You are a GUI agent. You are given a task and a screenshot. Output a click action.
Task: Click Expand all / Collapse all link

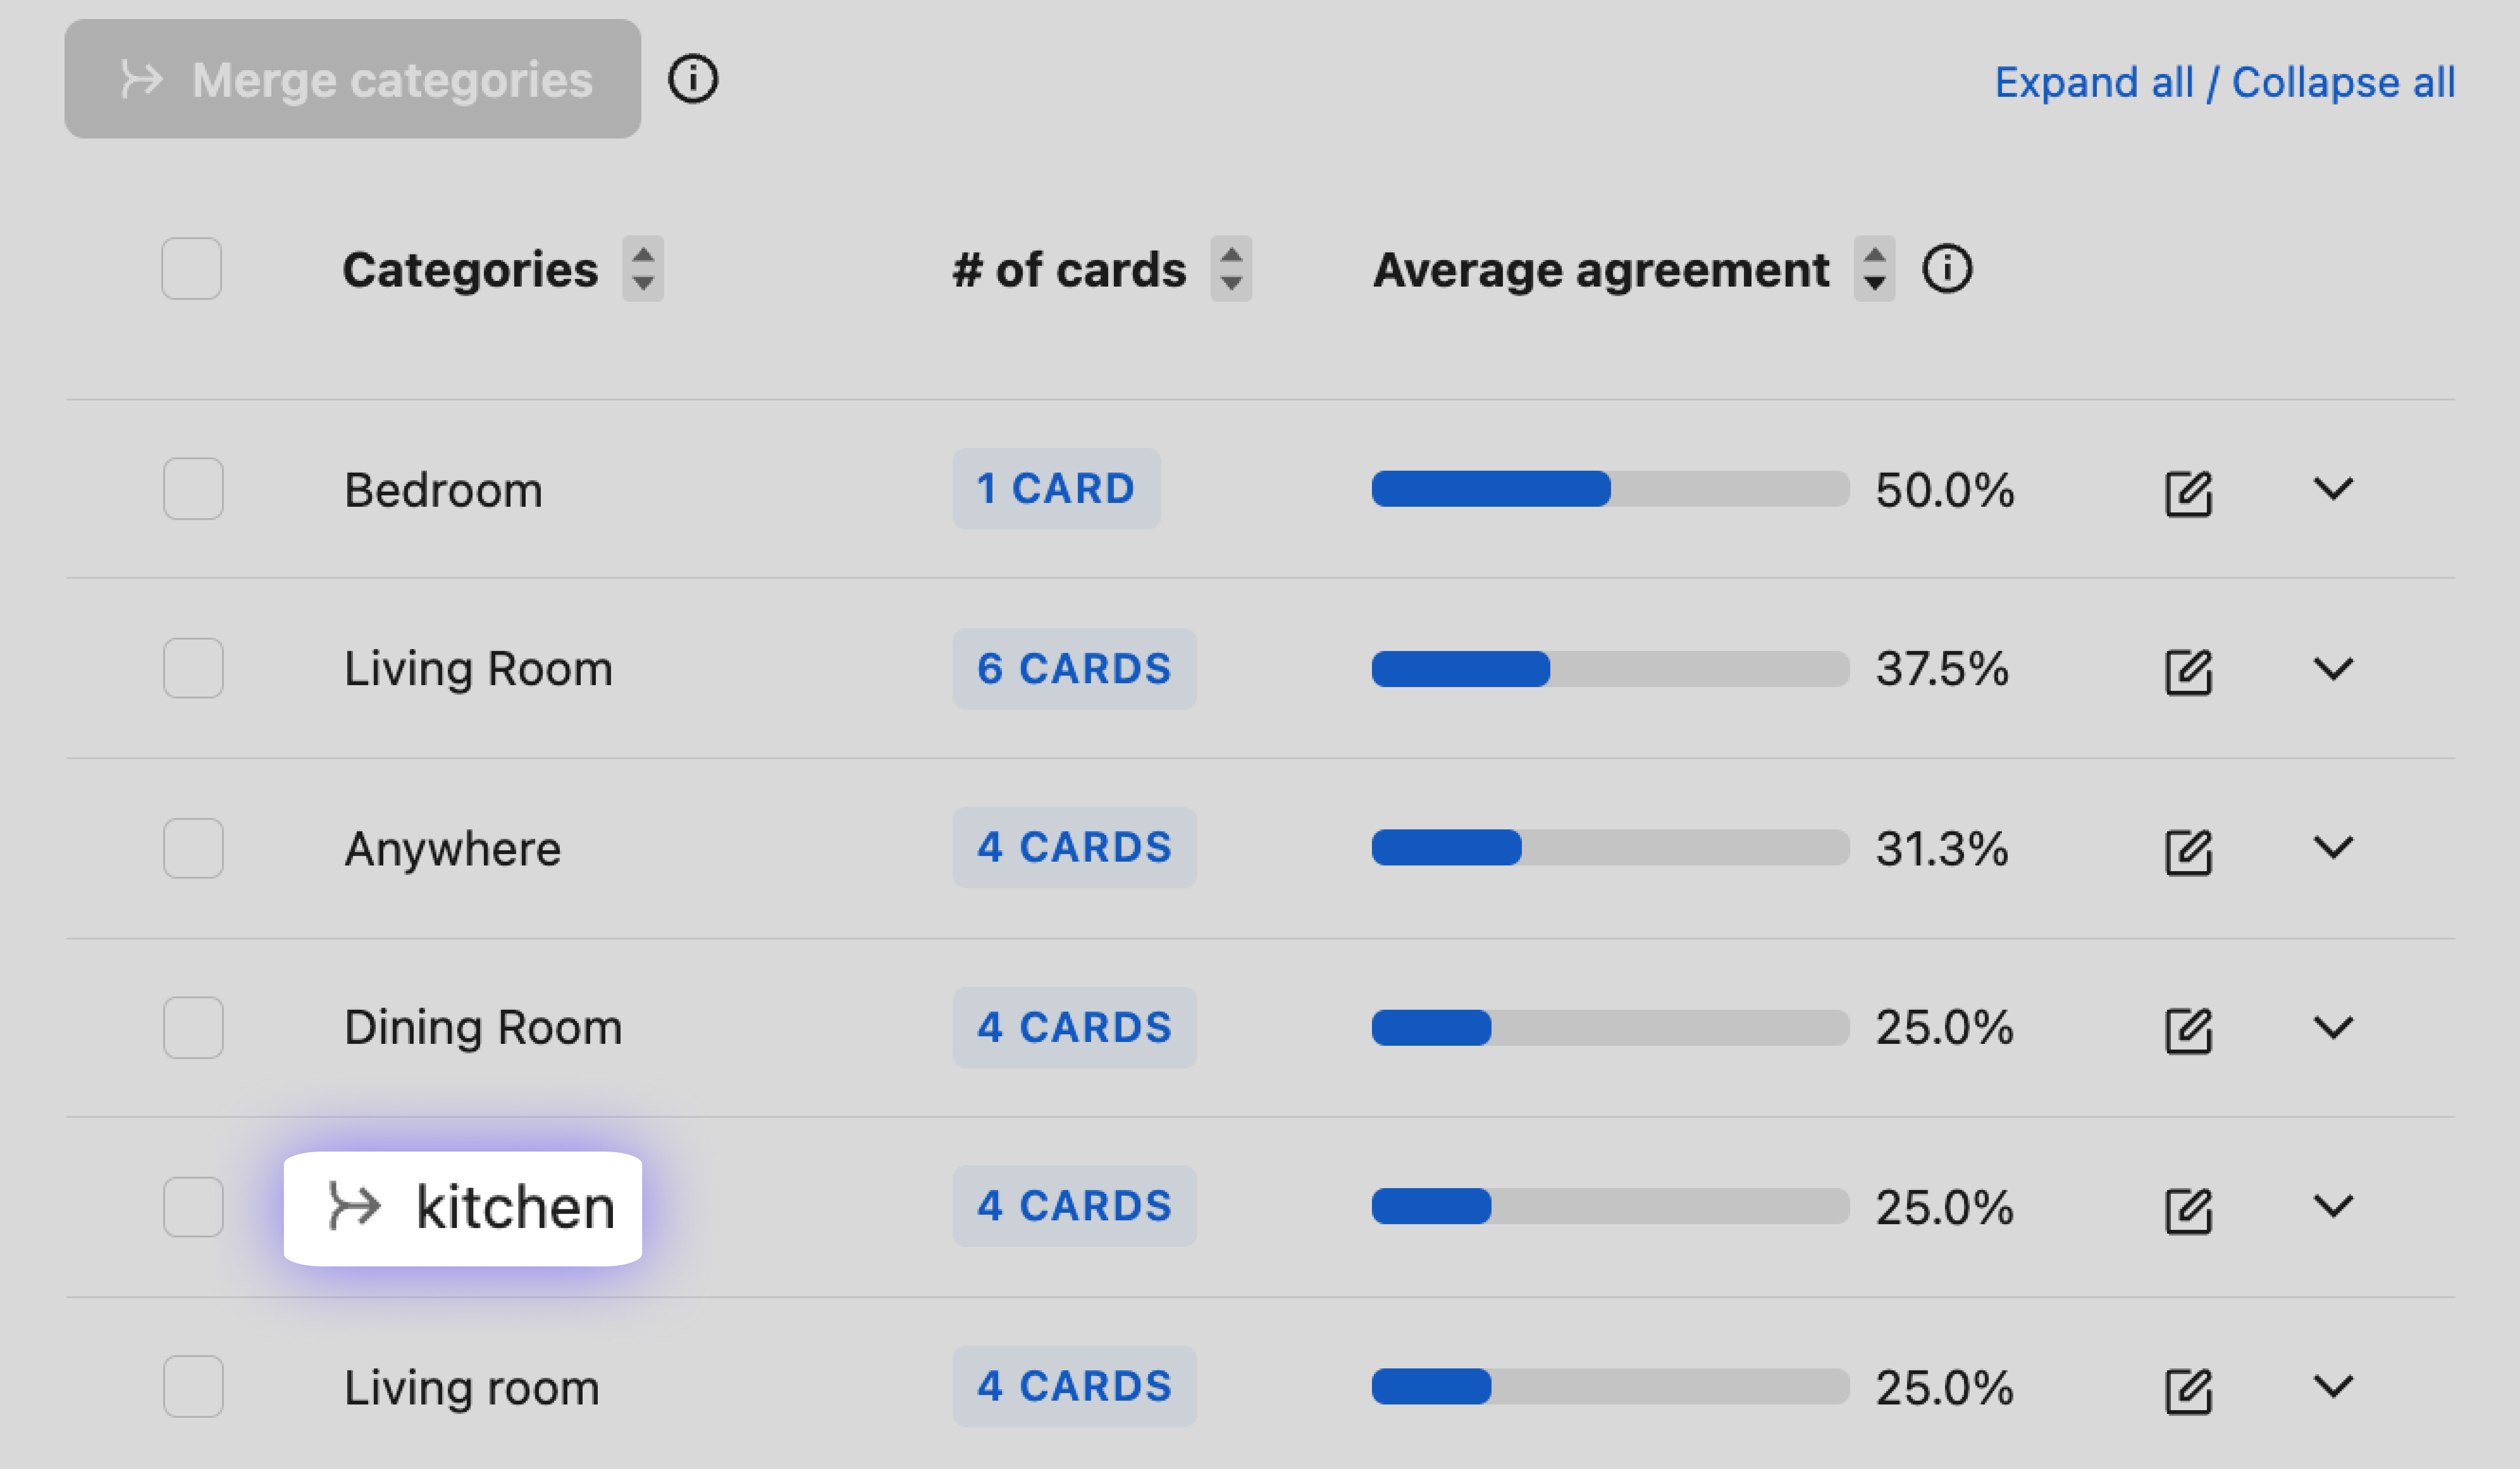pos(2224,82)
